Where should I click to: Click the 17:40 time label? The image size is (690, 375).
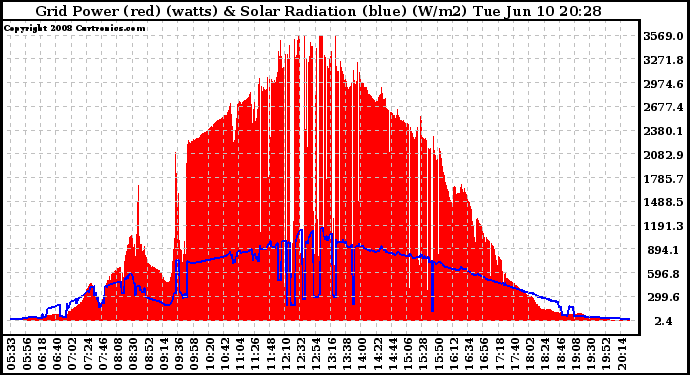point(515,354)
